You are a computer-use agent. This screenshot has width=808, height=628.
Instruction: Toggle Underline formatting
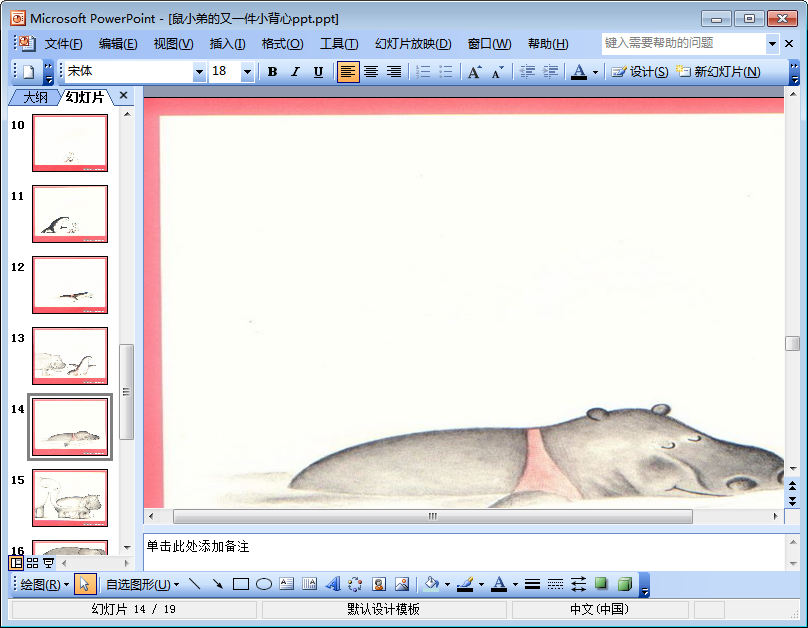(318, 72)
